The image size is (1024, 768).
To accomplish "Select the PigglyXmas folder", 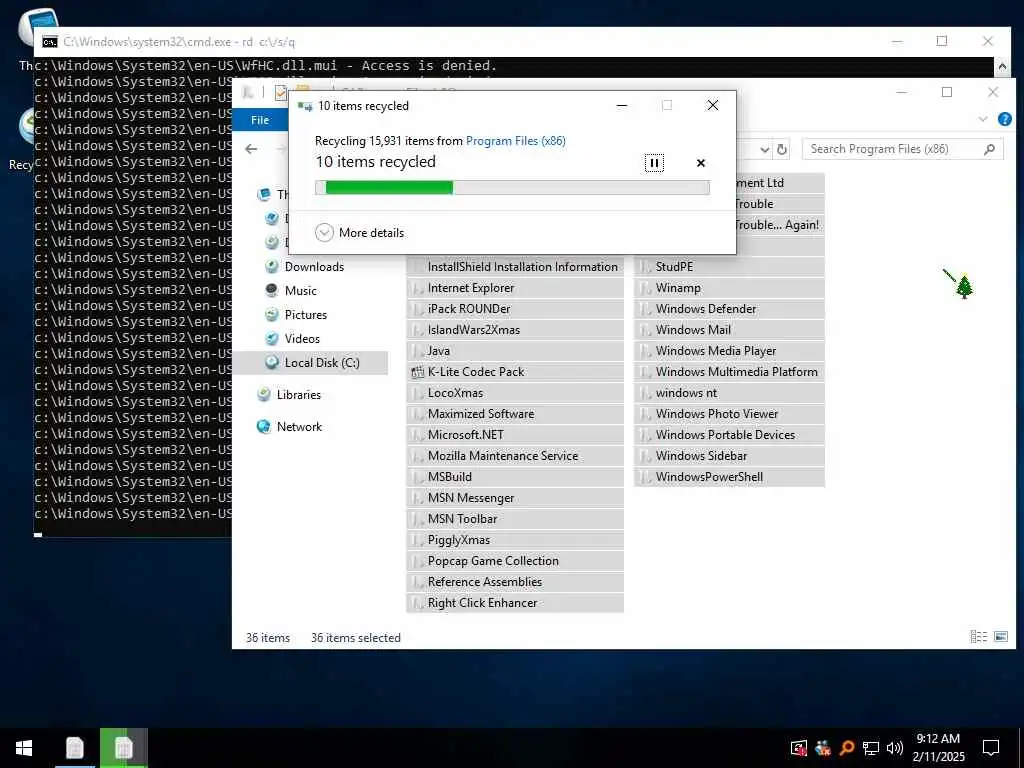I will point(515,539).
